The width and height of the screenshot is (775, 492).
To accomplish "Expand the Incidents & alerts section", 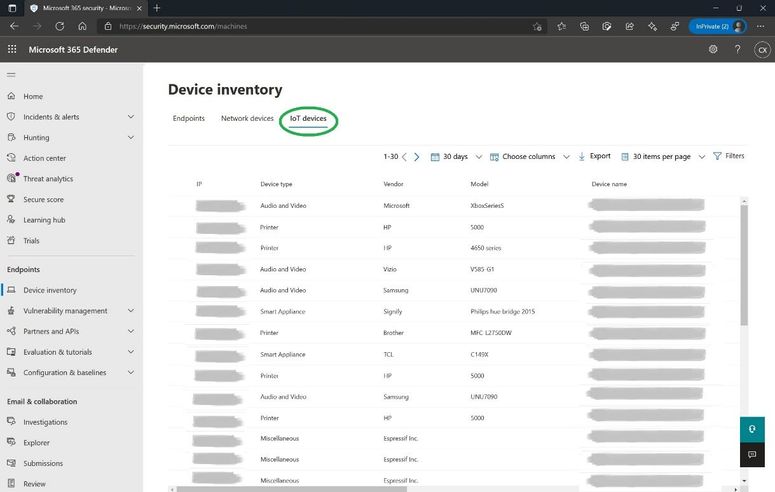I will 130,117.
